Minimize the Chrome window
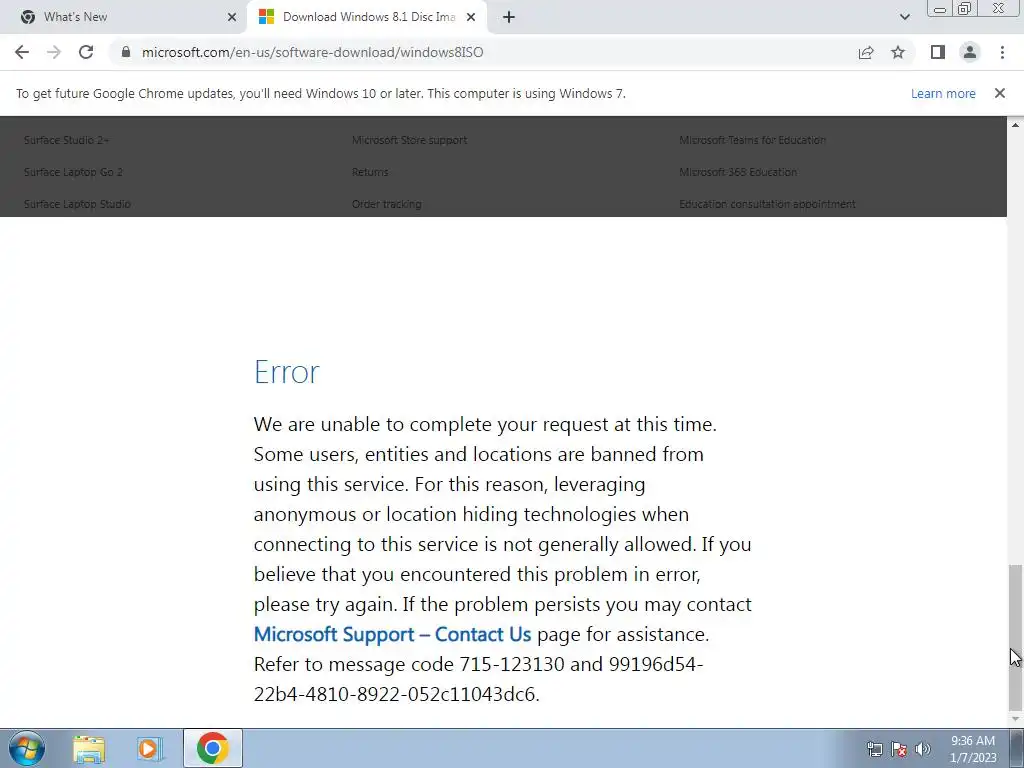Viewport: 1024px width, 768px height. point(940,9)
